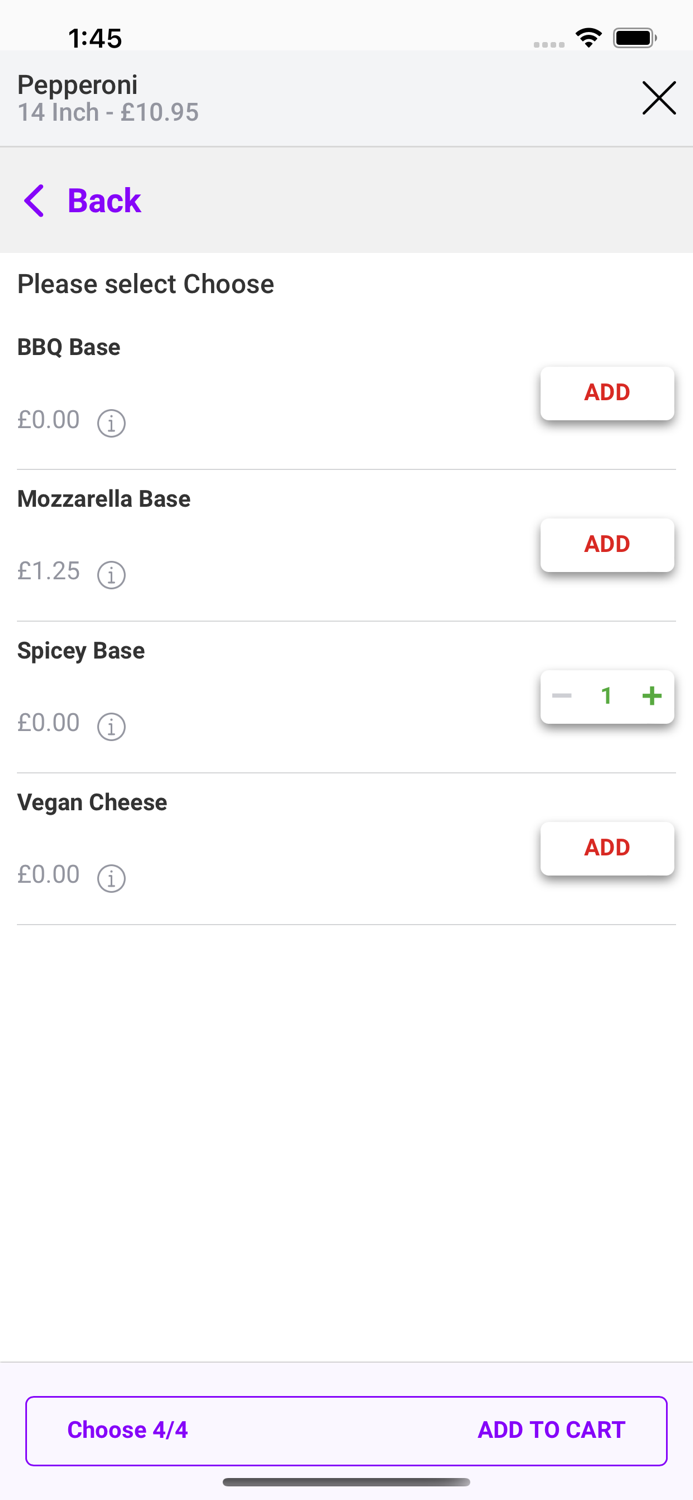Screen dimensions: 693x1500
Task: Add Vegan Cheese option
Action: [x=607, y=848]
